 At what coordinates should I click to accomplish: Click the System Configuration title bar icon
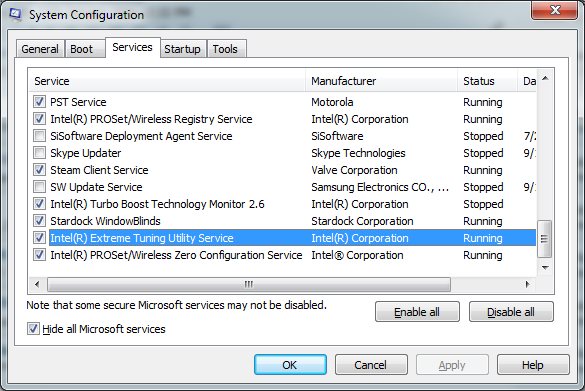pos(15,14)
